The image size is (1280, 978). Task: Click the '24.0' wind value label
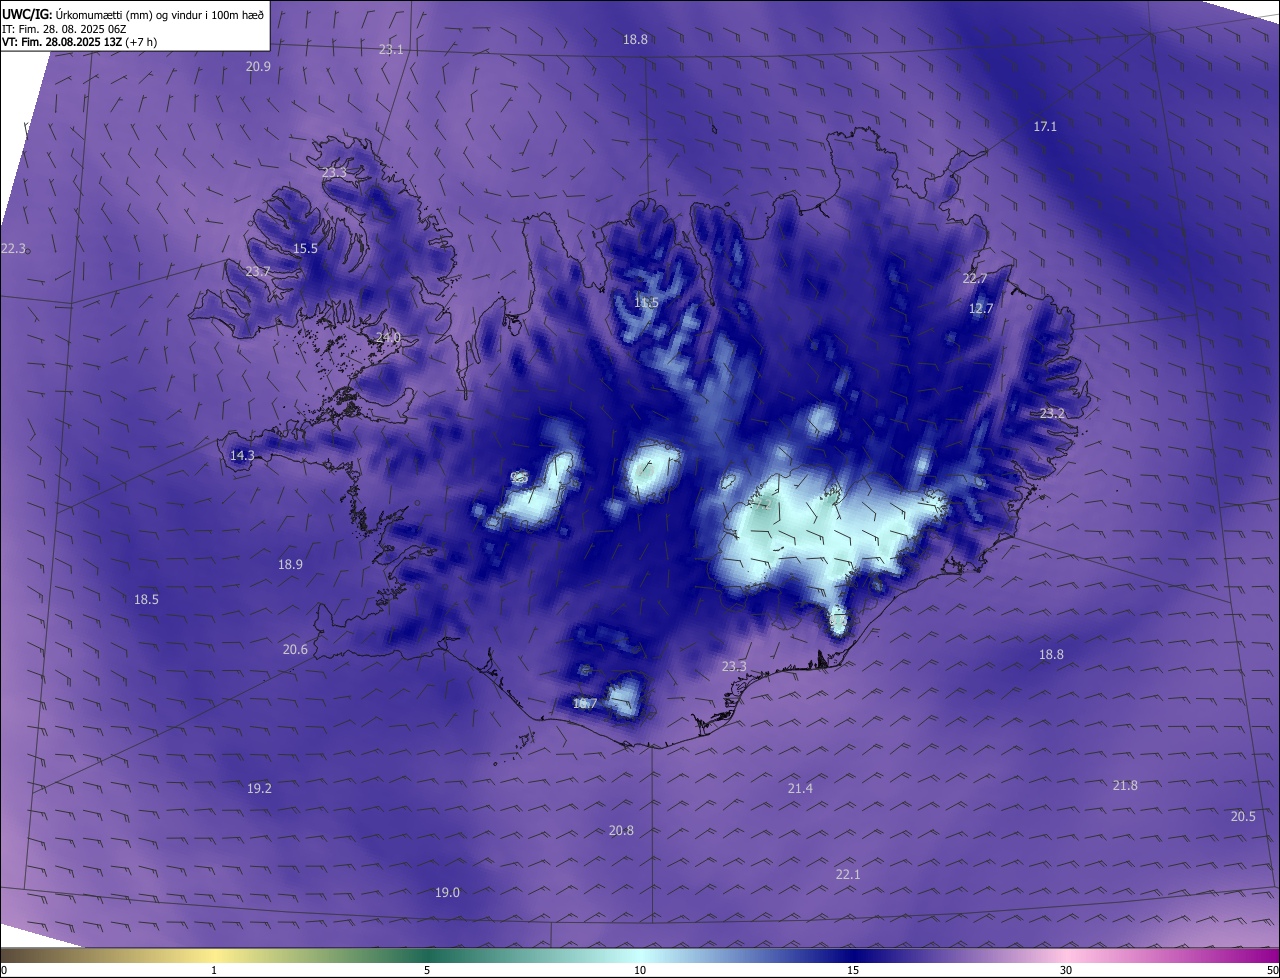tap(388, 338)
